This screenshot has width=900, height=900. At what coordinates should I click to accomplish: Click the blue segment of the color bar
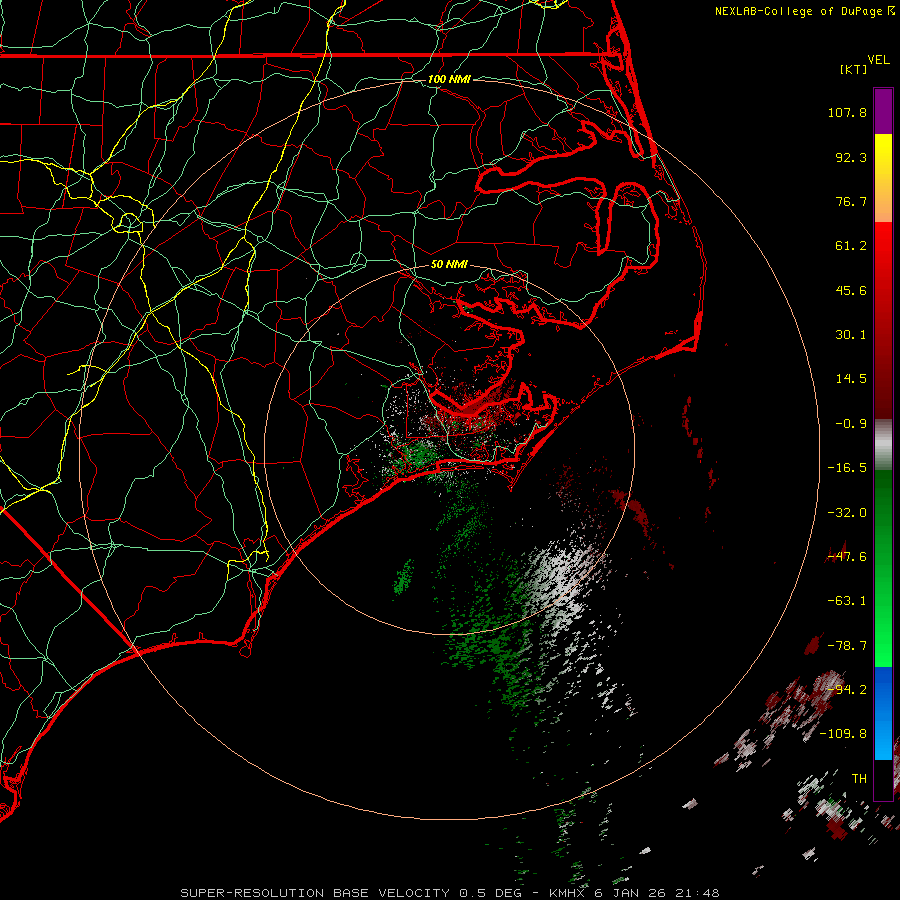pos(883,713)
